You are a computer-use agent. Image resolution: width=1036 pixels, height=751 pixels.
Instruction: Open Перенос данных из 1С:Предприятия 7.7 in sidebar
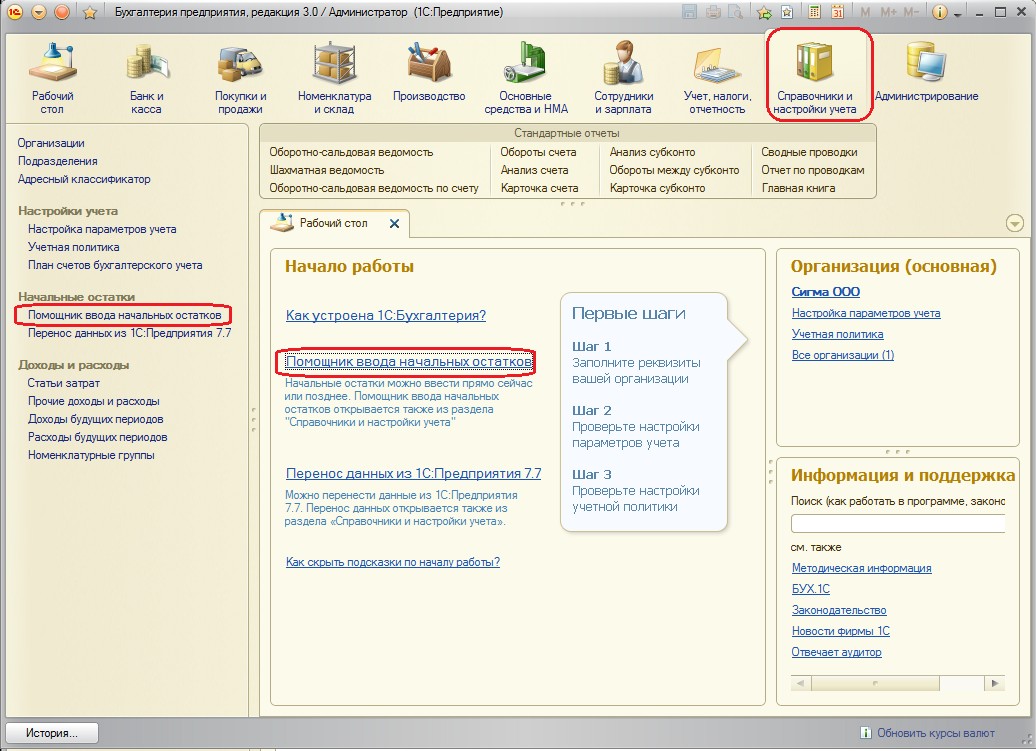click(130, 333)
